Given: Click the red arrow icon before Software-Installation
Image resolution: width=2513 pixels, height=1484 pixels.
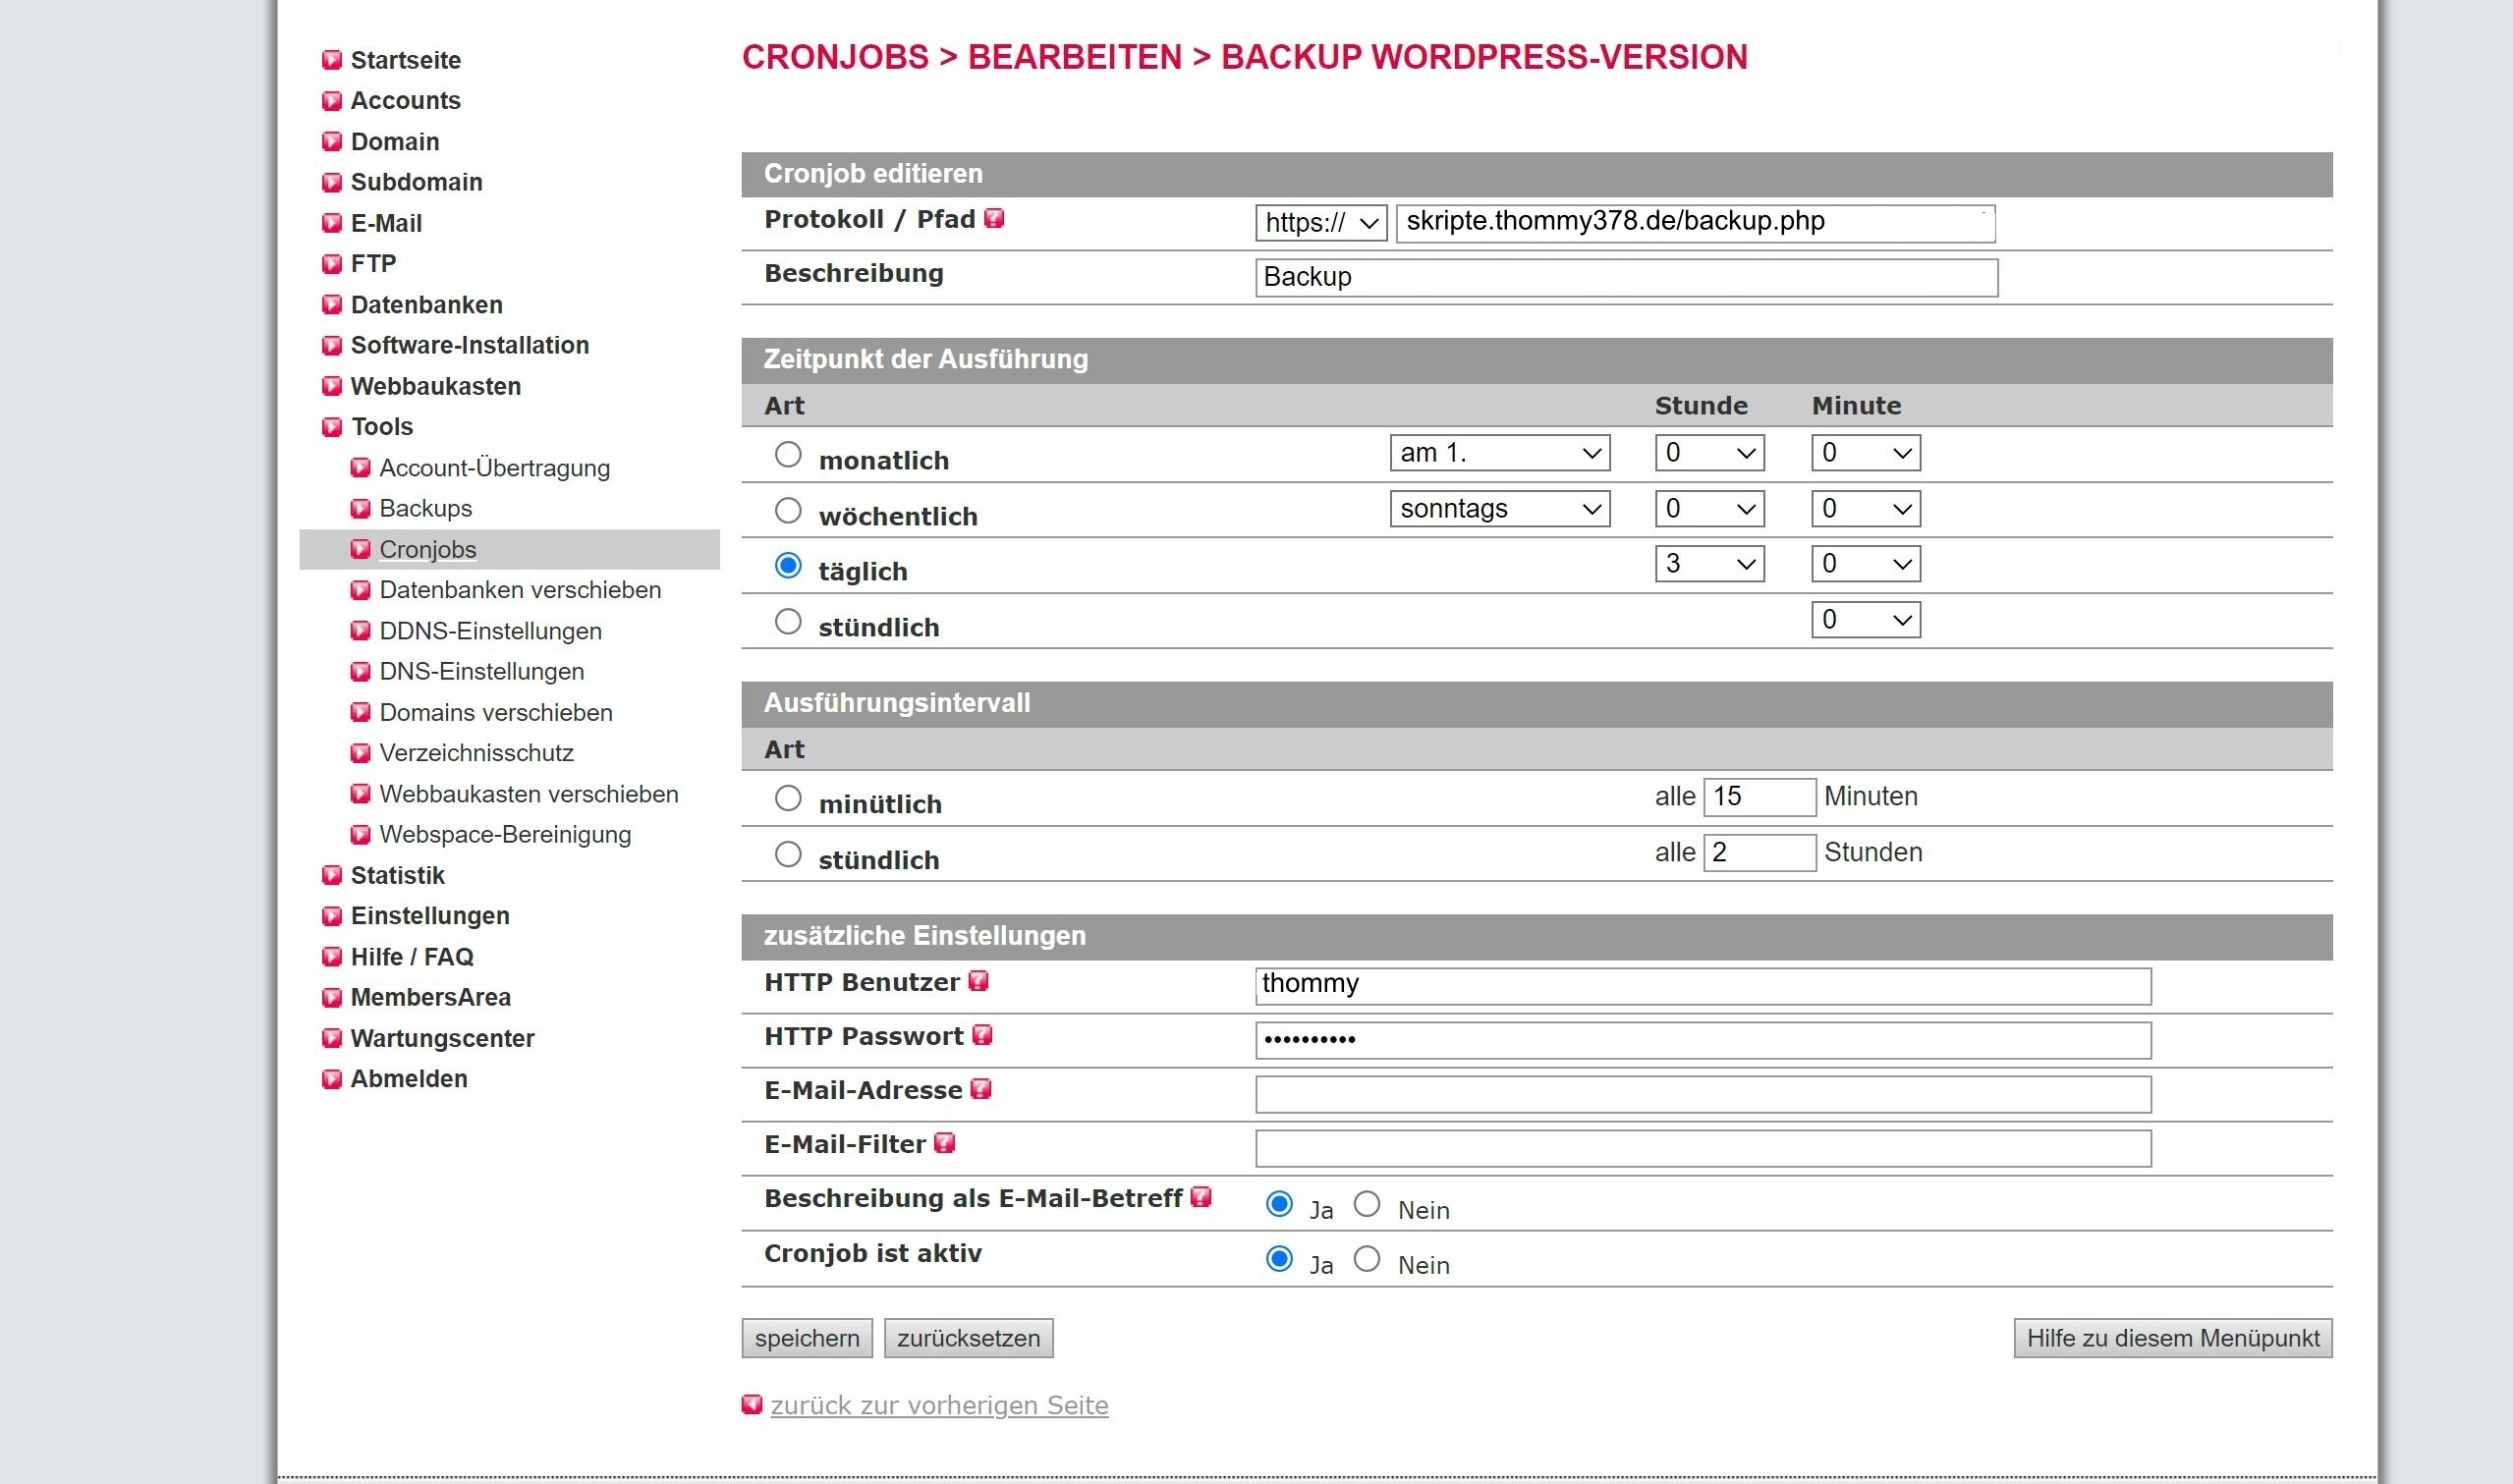Looking at the screenshot, I should point(332,346).
